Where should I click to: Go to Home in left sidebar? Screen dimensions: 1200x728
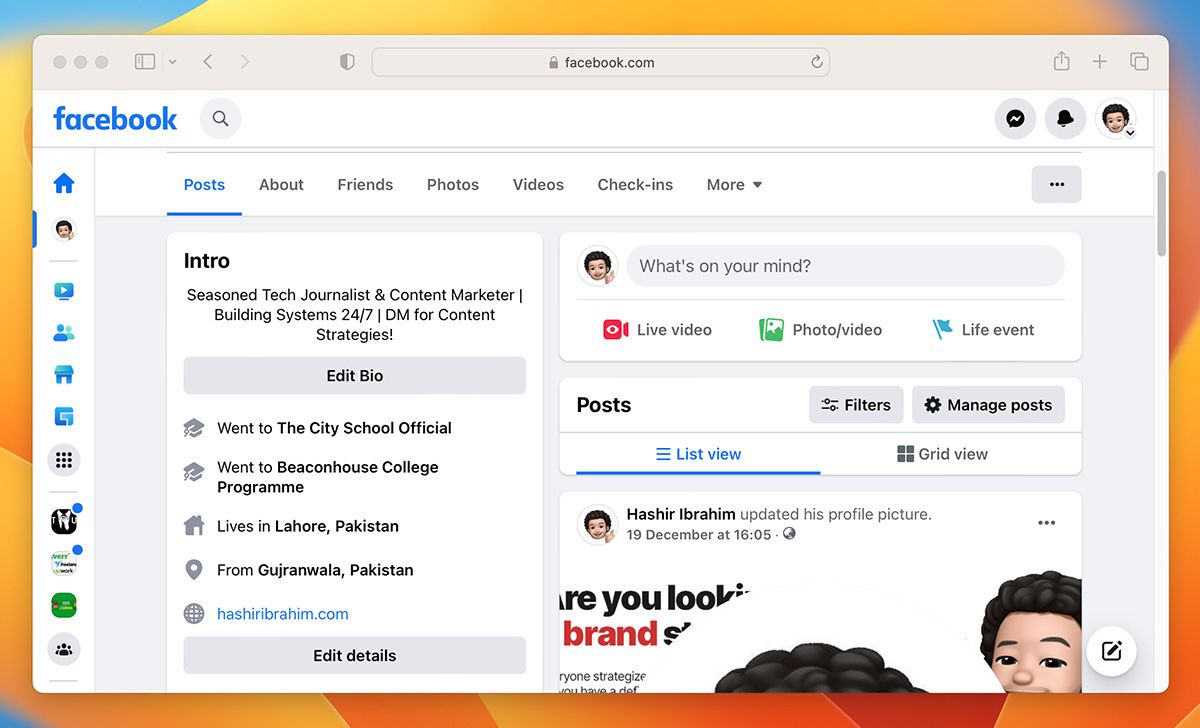tap(64, 183)
